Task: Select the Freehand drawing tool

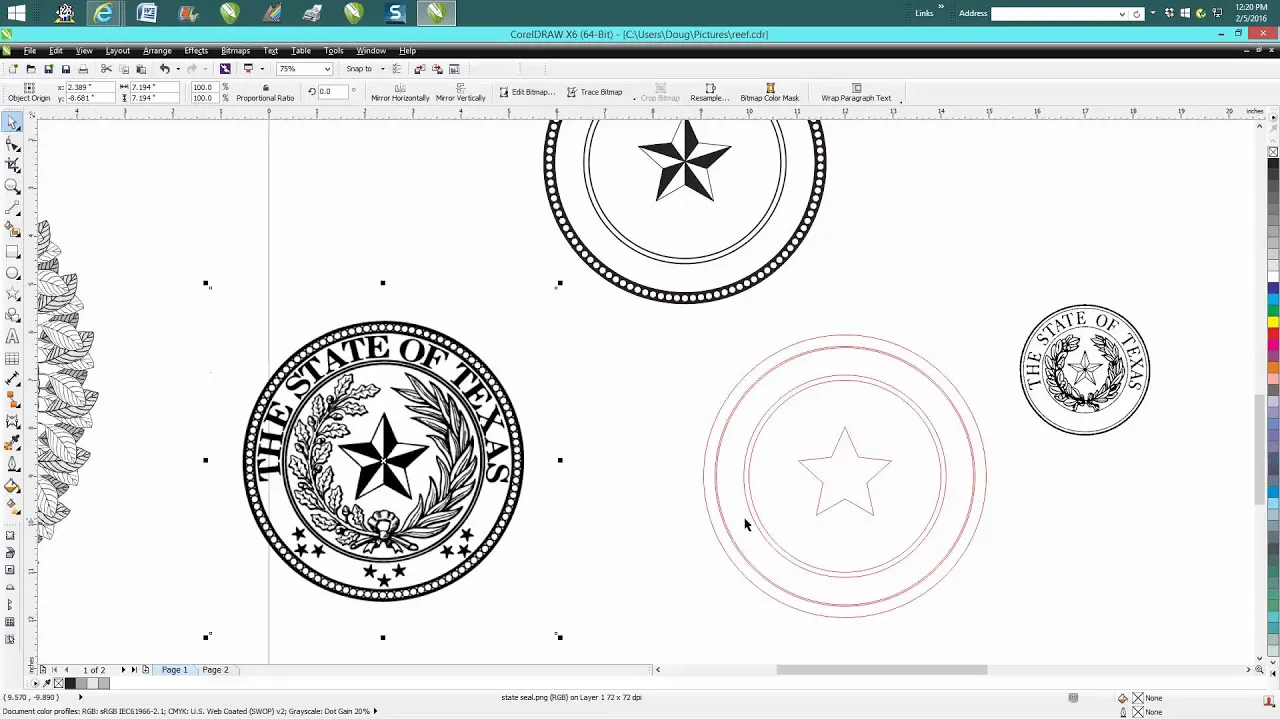Action: (12, 209)
